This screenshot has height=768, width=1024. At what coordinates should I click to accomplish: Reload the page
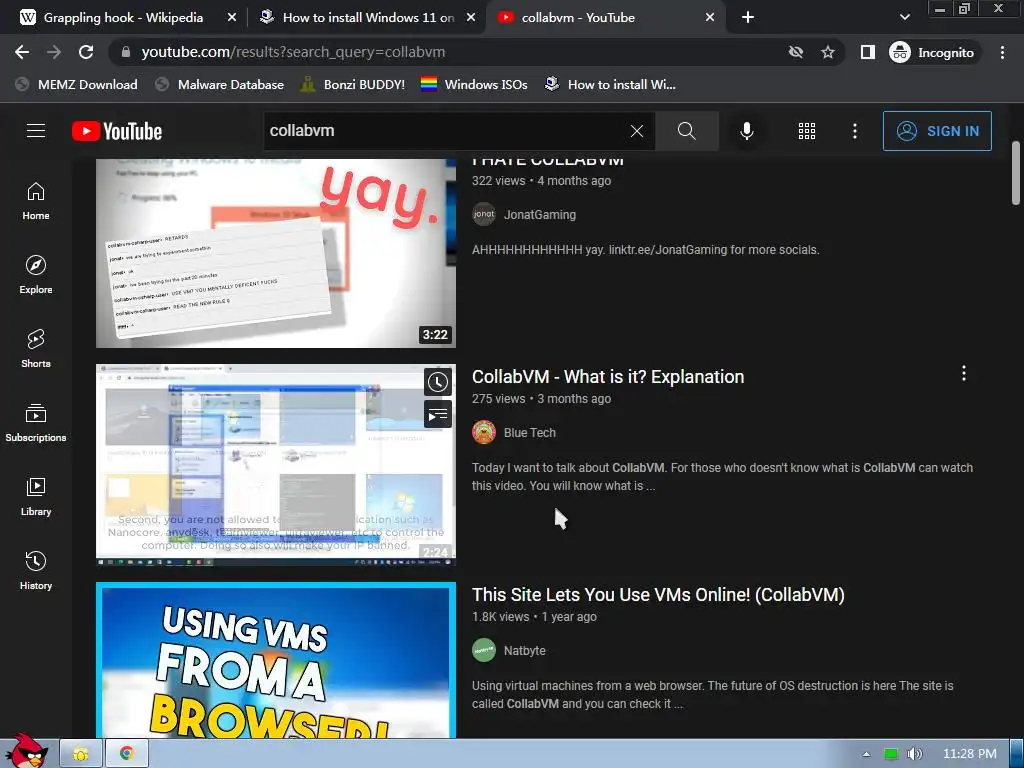pyautogui.click(x=86, y=52)
